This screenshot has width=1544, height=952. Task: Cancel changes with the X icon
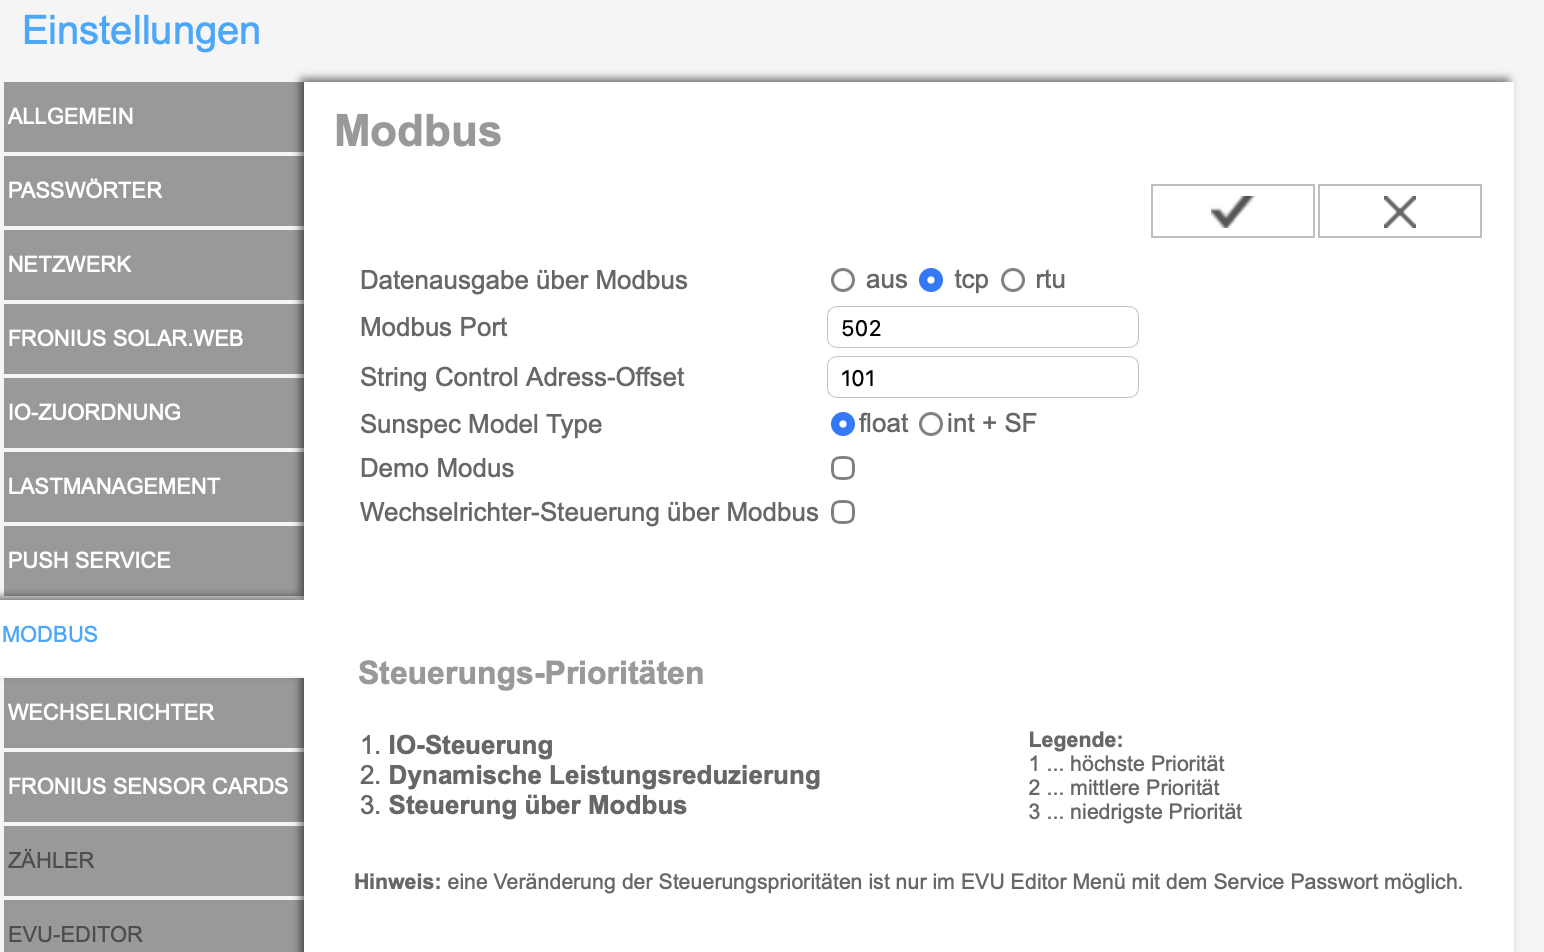click(x=1399, y=211)
